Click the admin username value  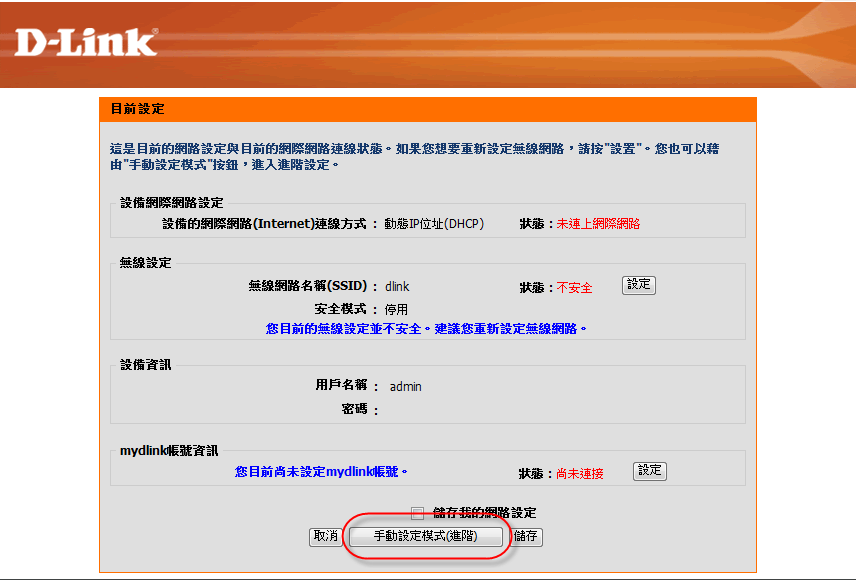[405, 386]
